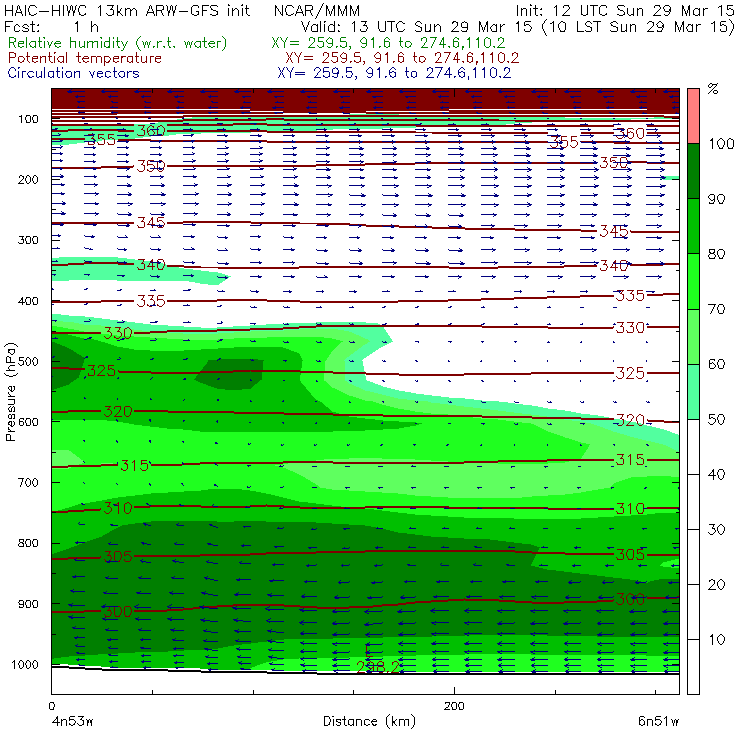Click the "Distance (km)" axis title
The height and width of the screenshot is (740, 740).
[x=369, y=722]
